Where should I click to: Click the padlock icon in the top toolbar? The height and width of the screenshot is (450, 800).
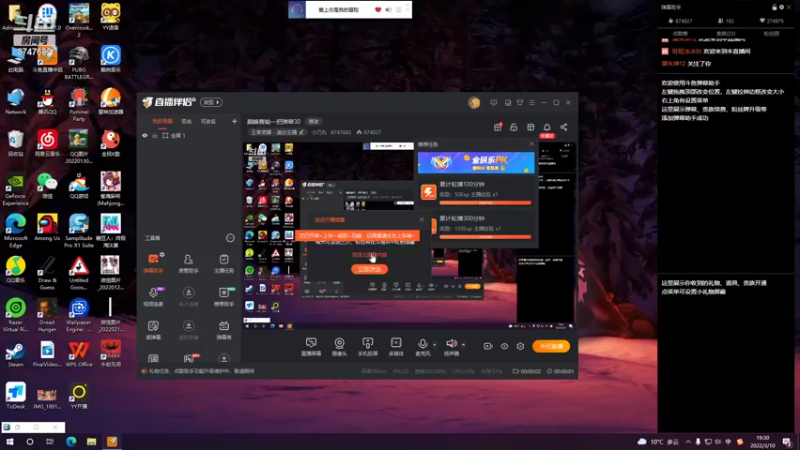pos(514,127)
